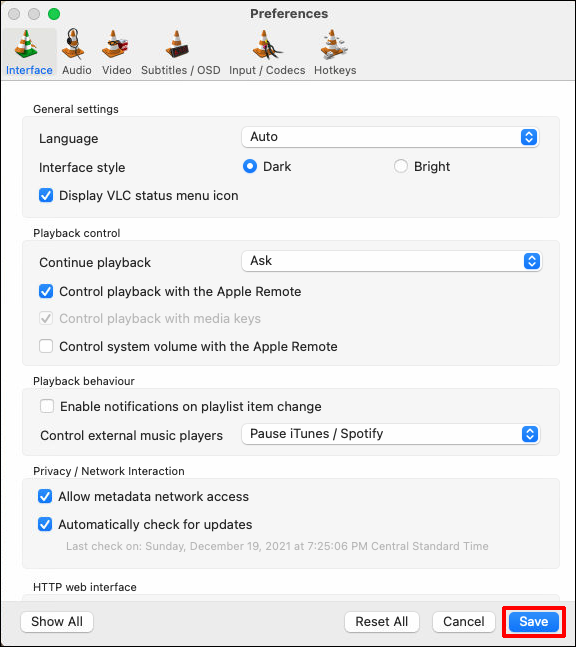
Task: Click the Save button
Action: coord(534,621)
